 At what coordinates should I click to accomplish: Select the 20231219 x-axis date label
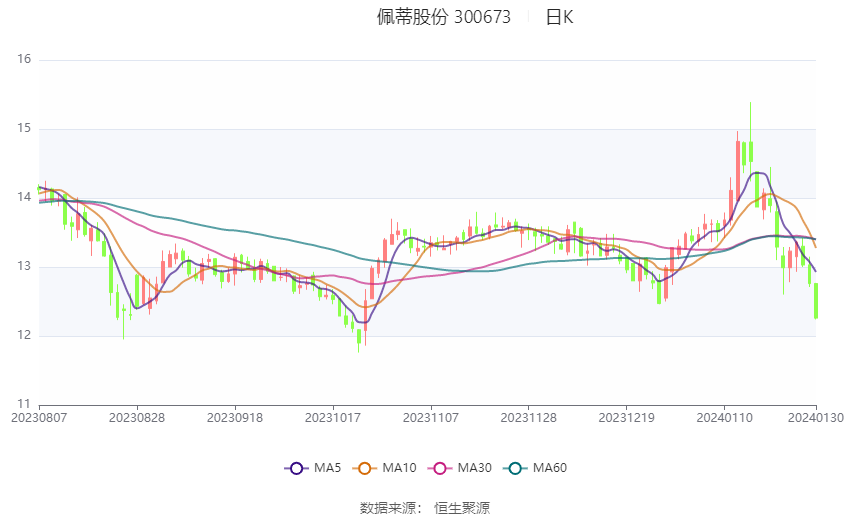pos(627,418)
